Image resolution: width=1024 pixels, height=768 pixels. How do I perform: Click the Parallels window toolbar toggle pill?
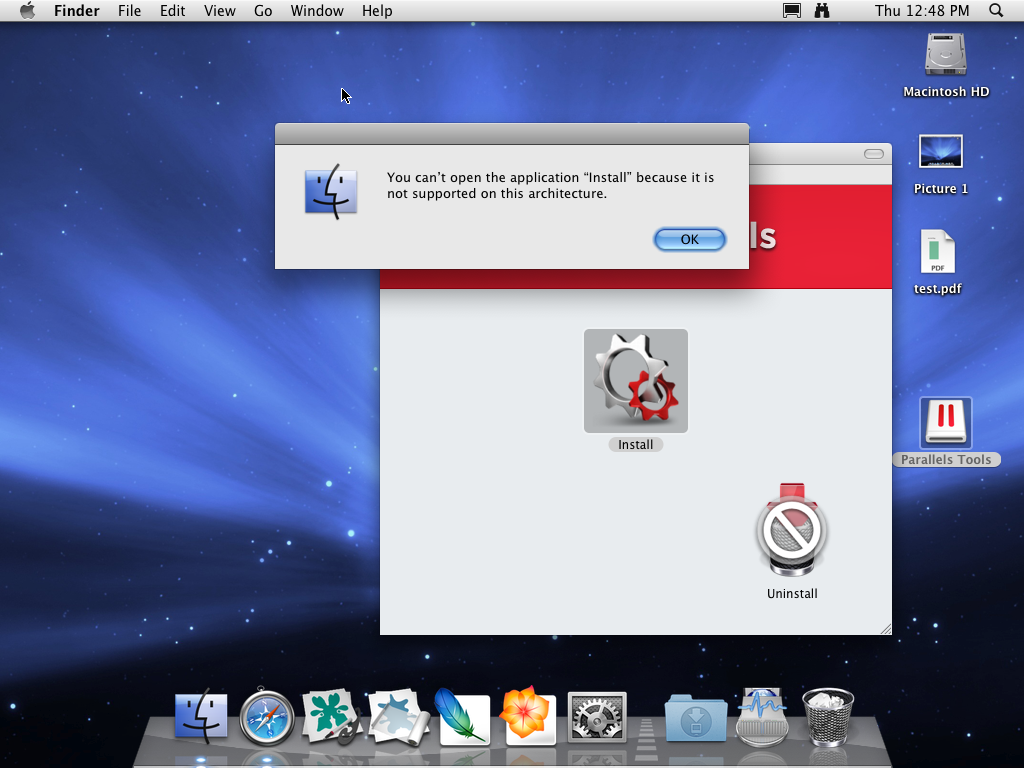pos(874,154)
